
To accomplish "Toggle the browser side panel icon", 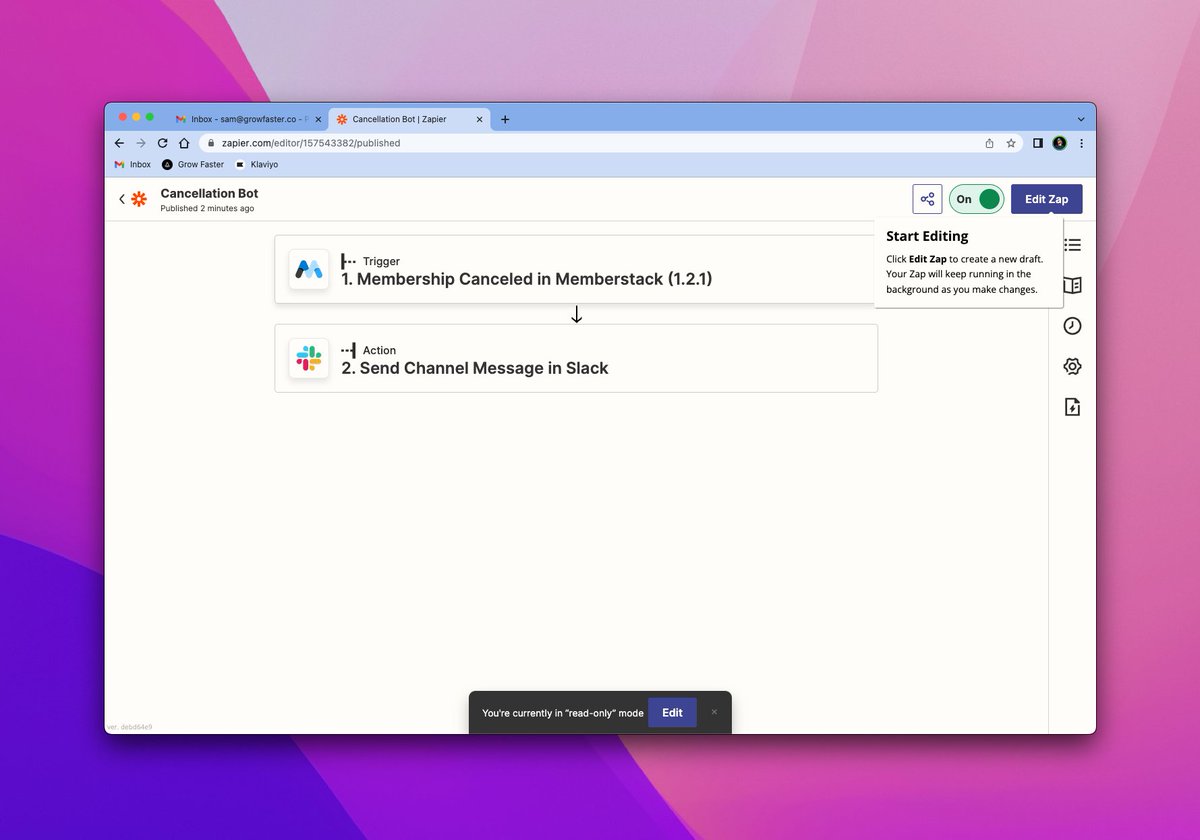I will [x=1038, y=143].
